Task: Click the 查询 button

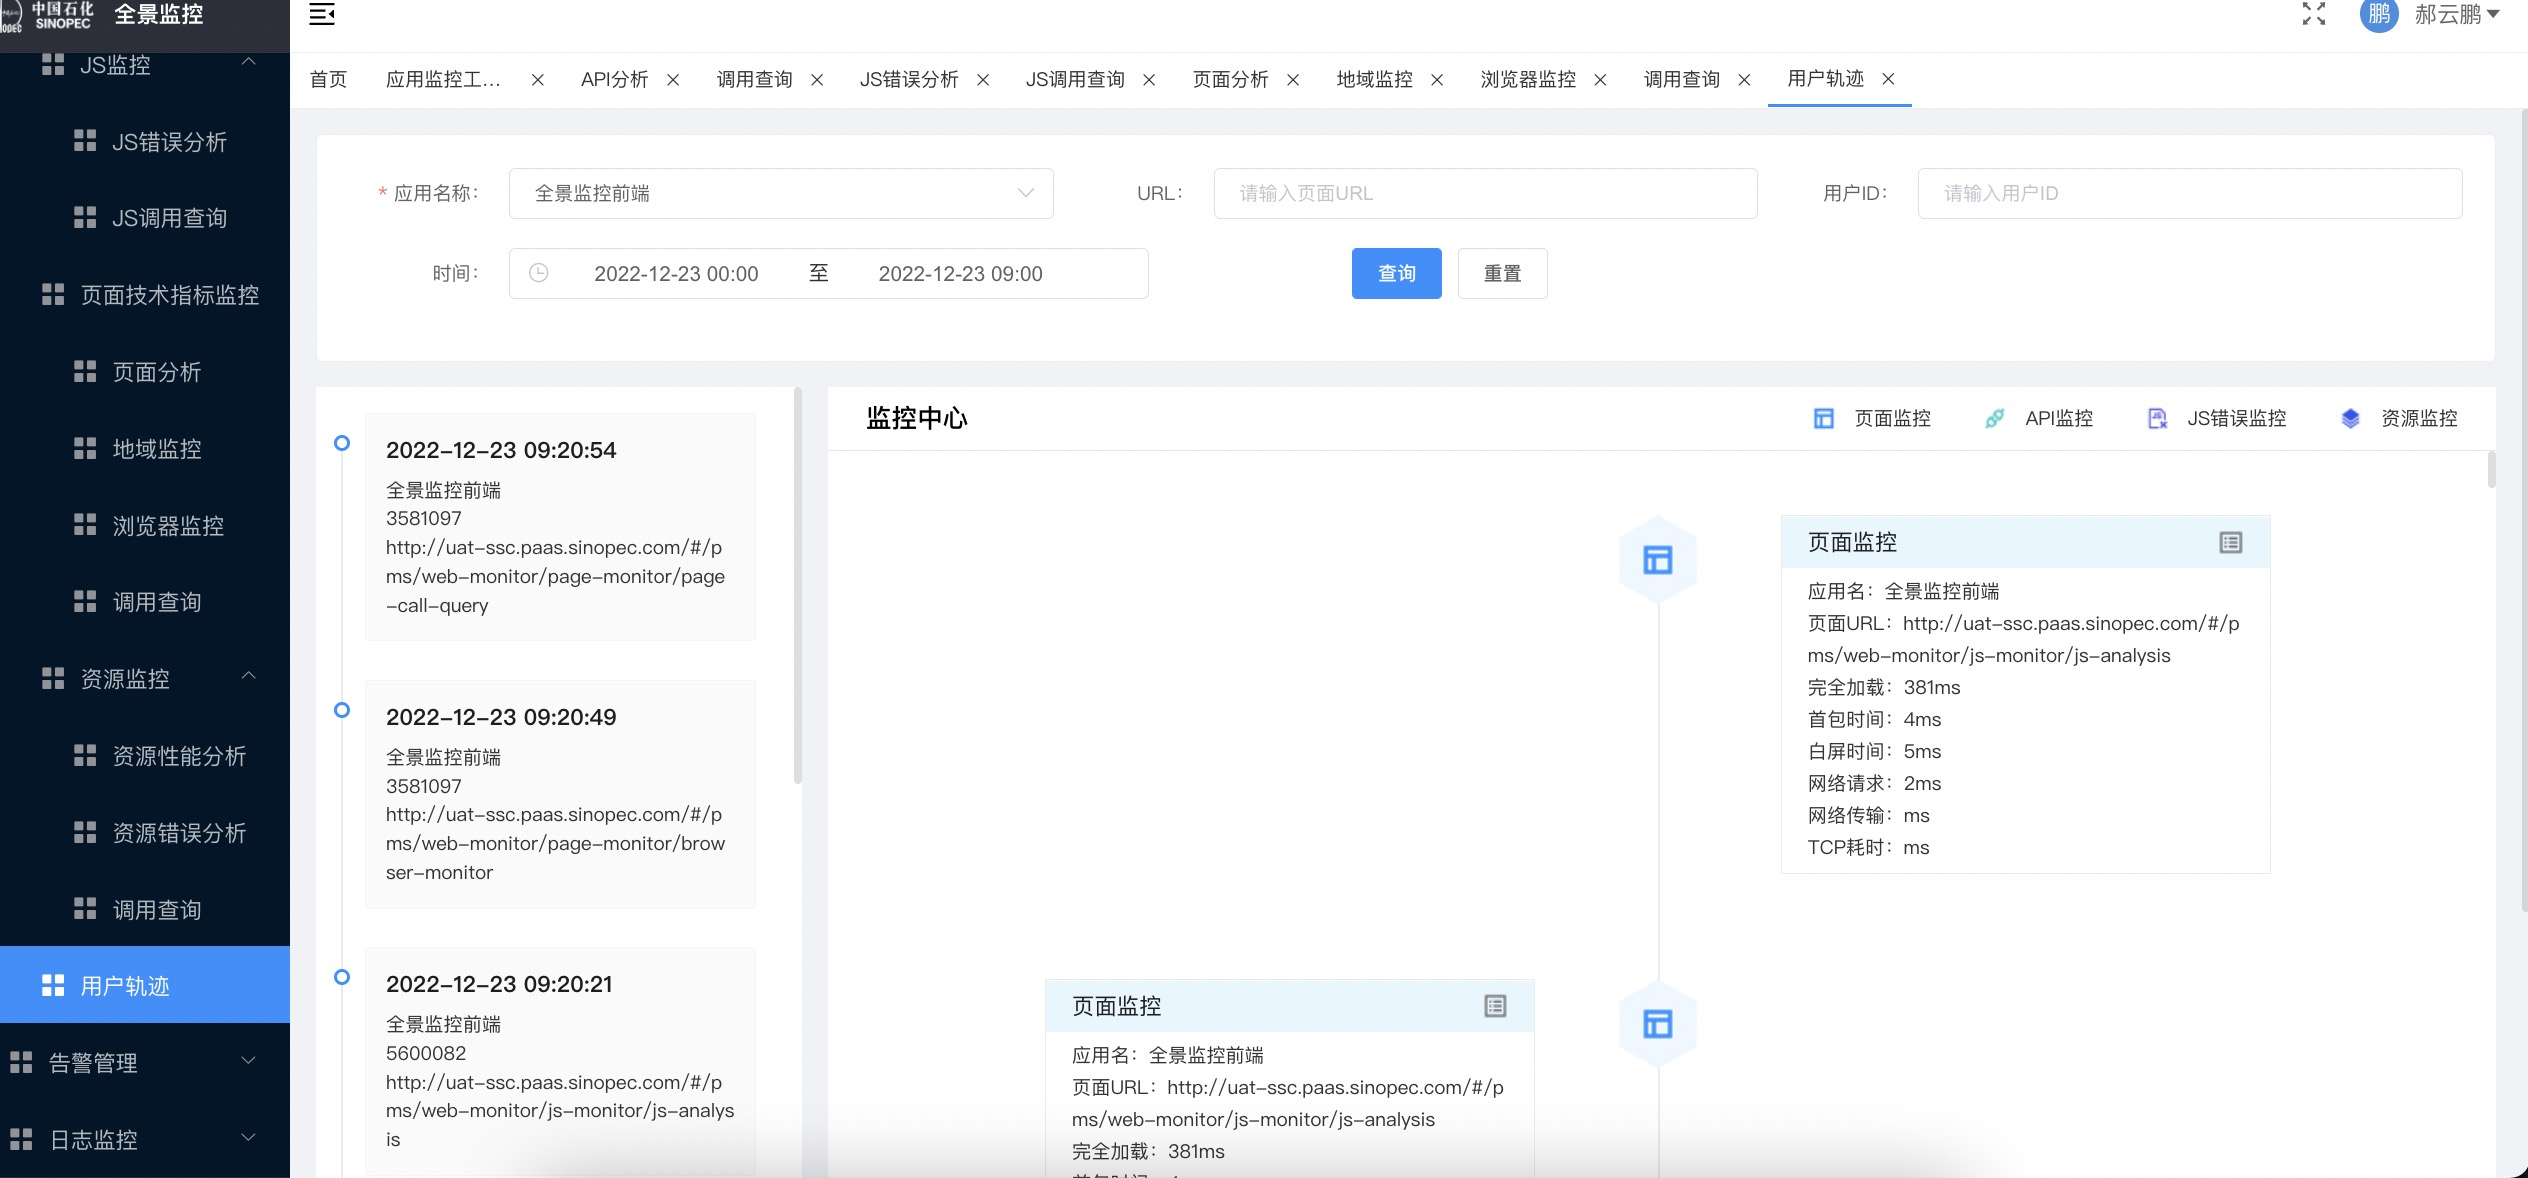Action: (x=1396, y=273)
